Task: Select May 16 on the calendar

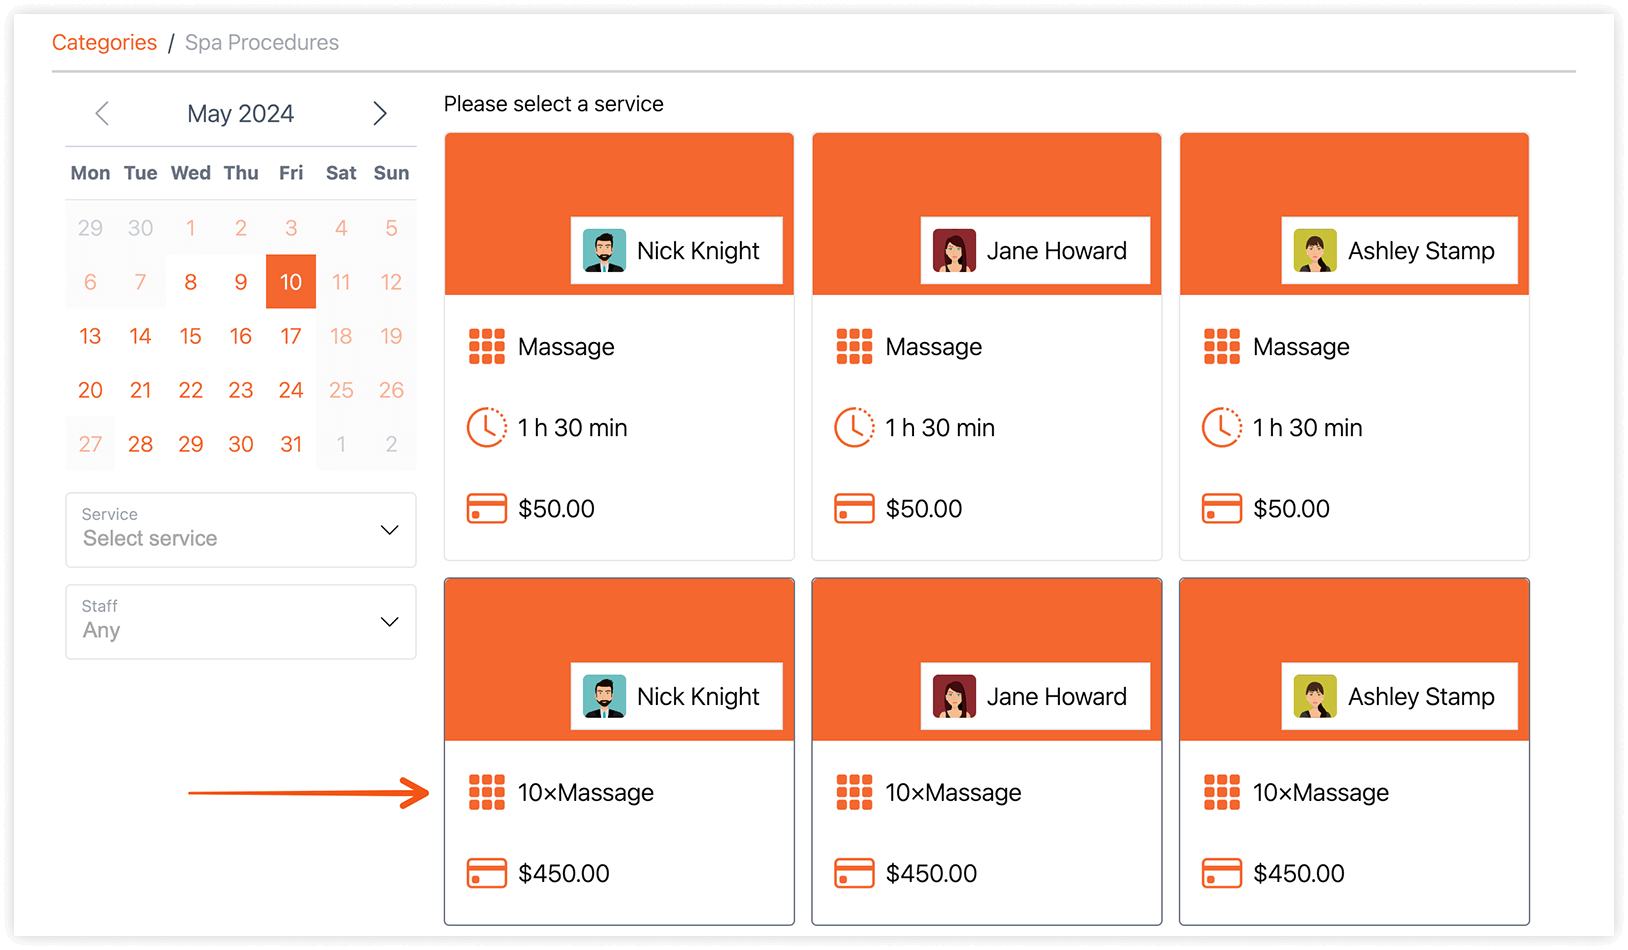Action: [x=241, y=336]
